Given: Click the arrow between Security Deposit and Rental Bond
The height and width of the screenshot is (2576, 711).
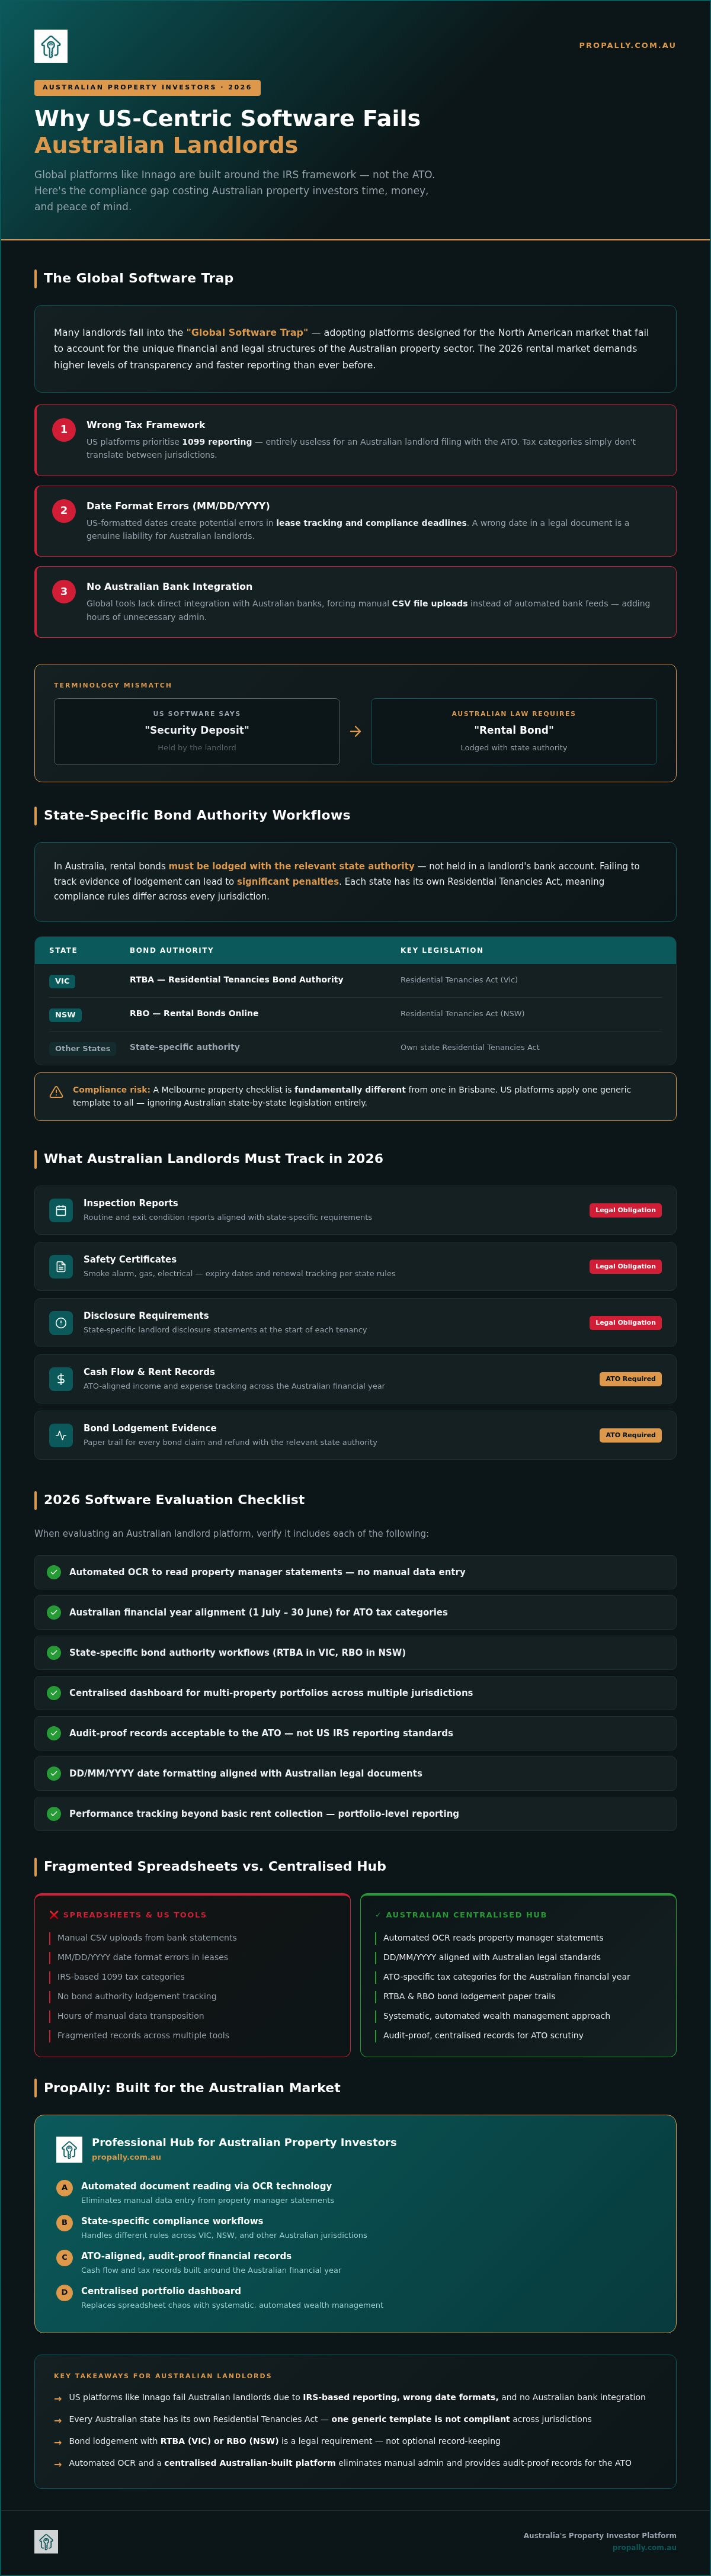Looking at the screenshot, I should (355, 731).
